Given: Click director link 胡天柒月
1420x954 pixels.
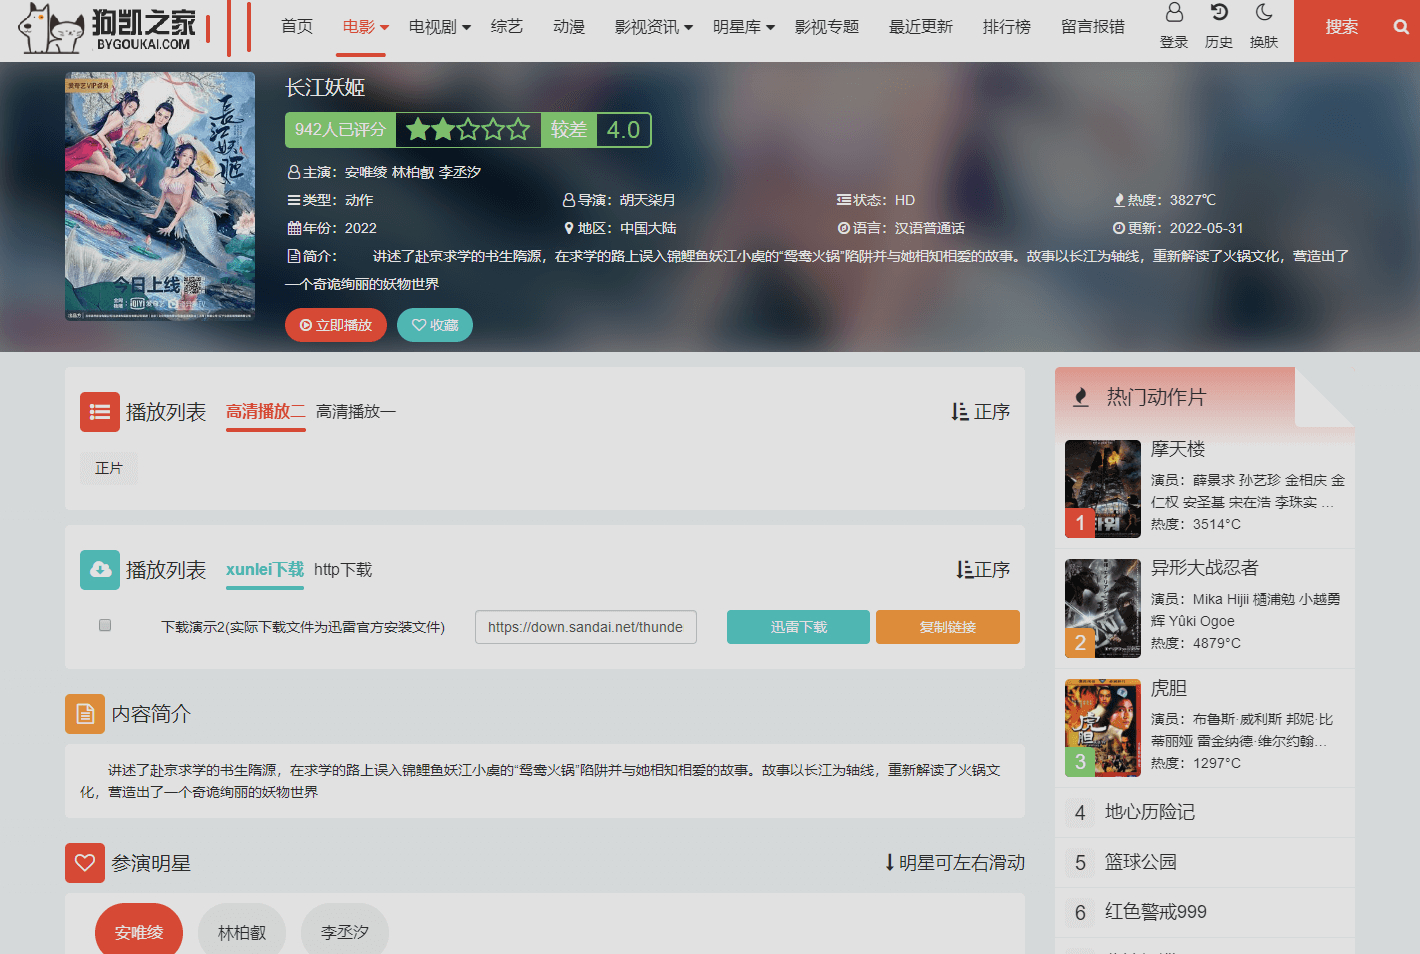Looking at the screenshot, I should point(648,200).
